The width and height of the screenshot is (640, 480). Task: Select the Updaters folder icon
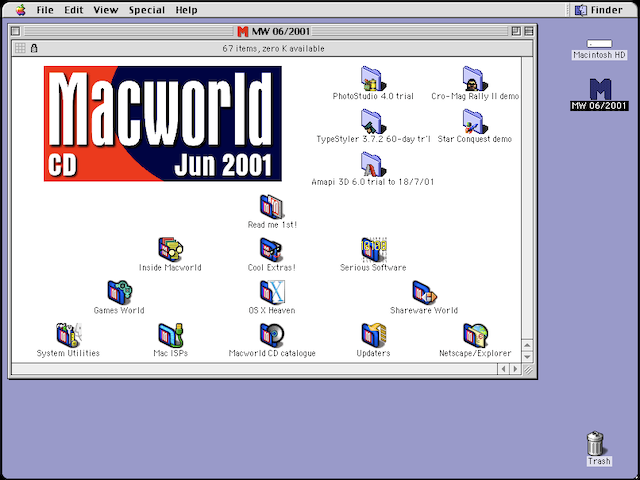click(x=373, y=336)
